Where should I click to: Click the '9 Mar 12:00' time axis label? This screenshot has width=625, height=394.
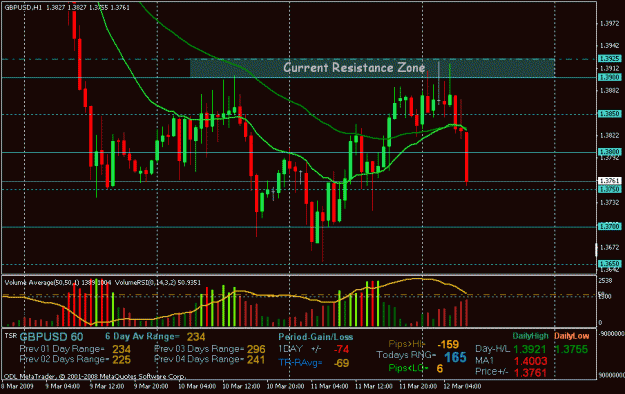[x=106, y=386]
